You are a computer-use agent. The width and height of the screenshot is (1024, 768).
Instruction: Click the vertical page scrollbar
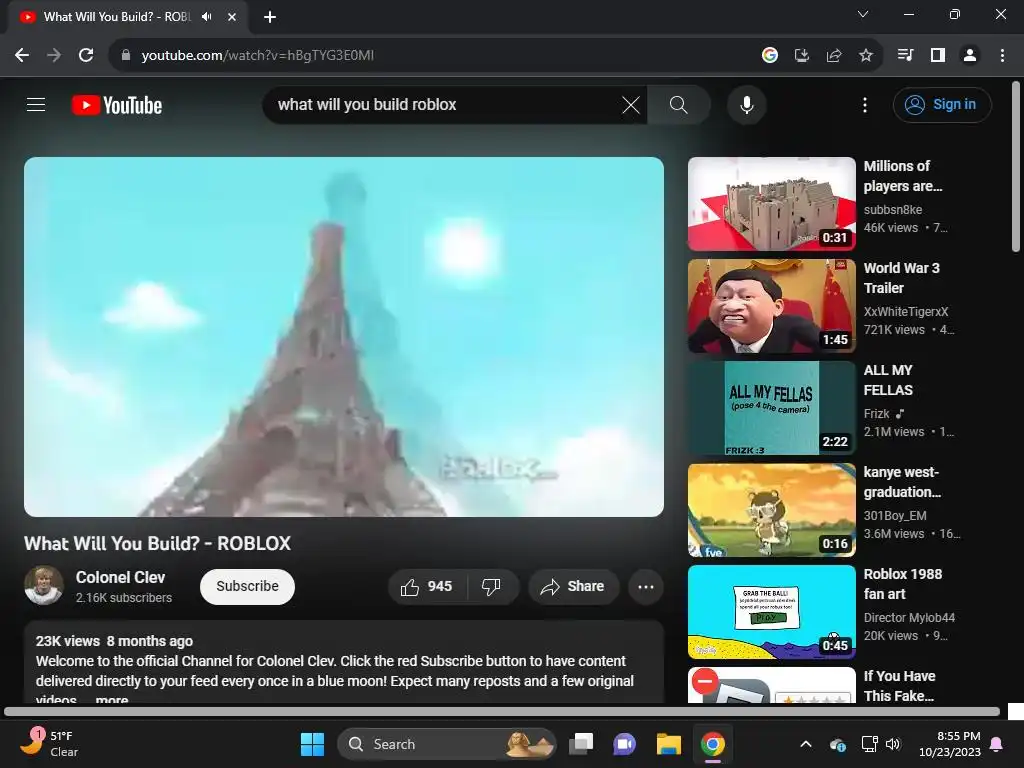coord(1016,167)
